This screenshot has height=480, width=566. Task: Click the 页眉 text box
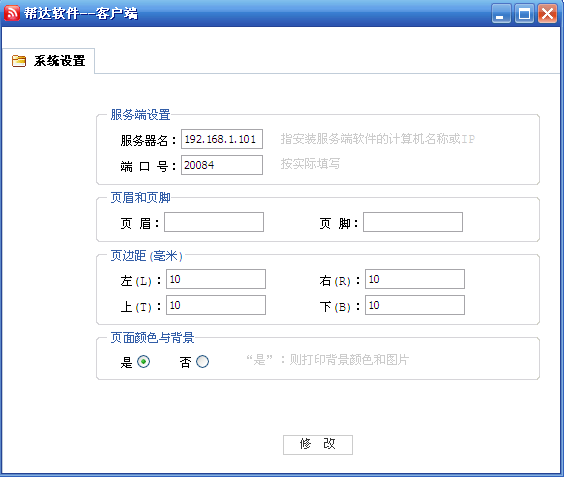click(x=214, y=222)
